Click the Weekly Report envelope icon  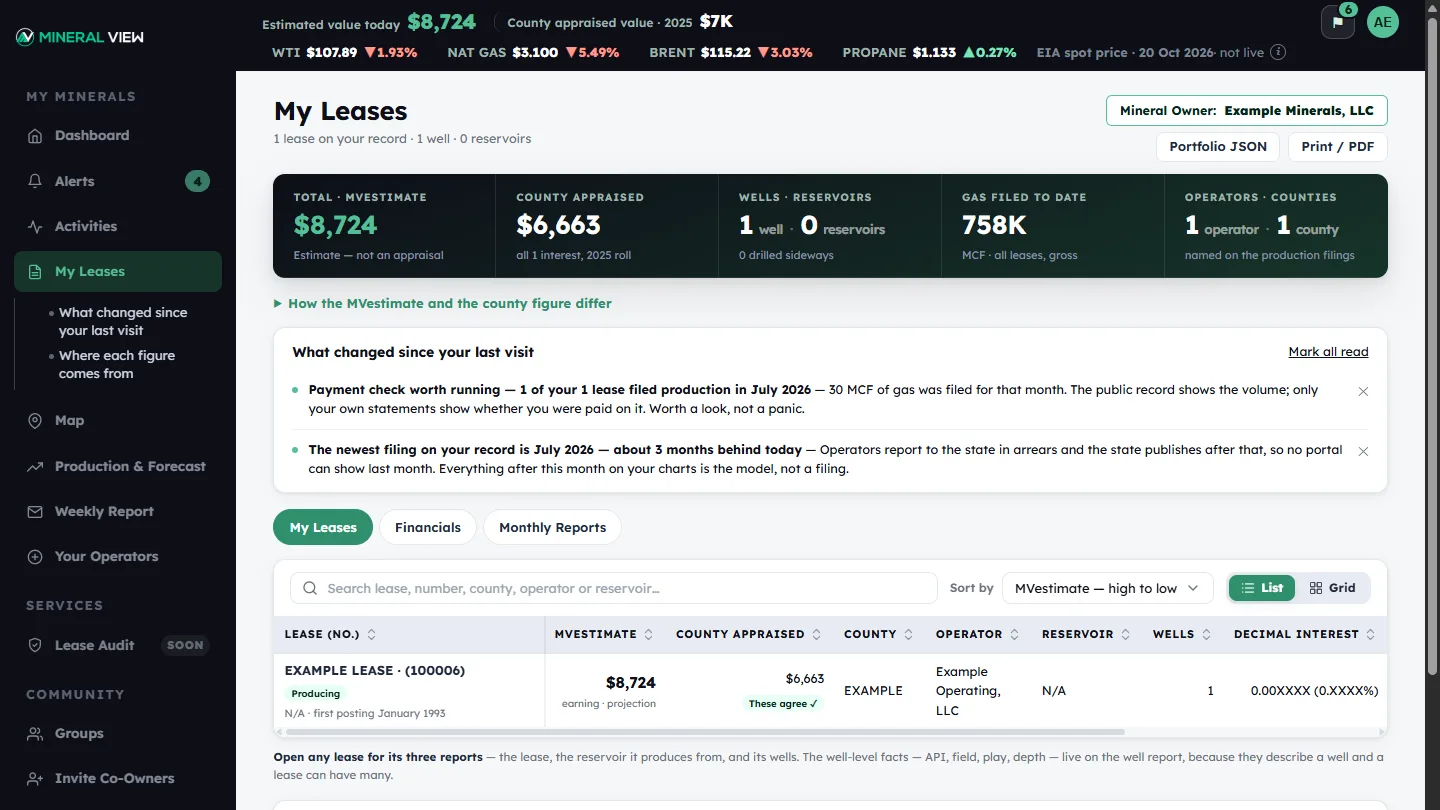[35, 512]
